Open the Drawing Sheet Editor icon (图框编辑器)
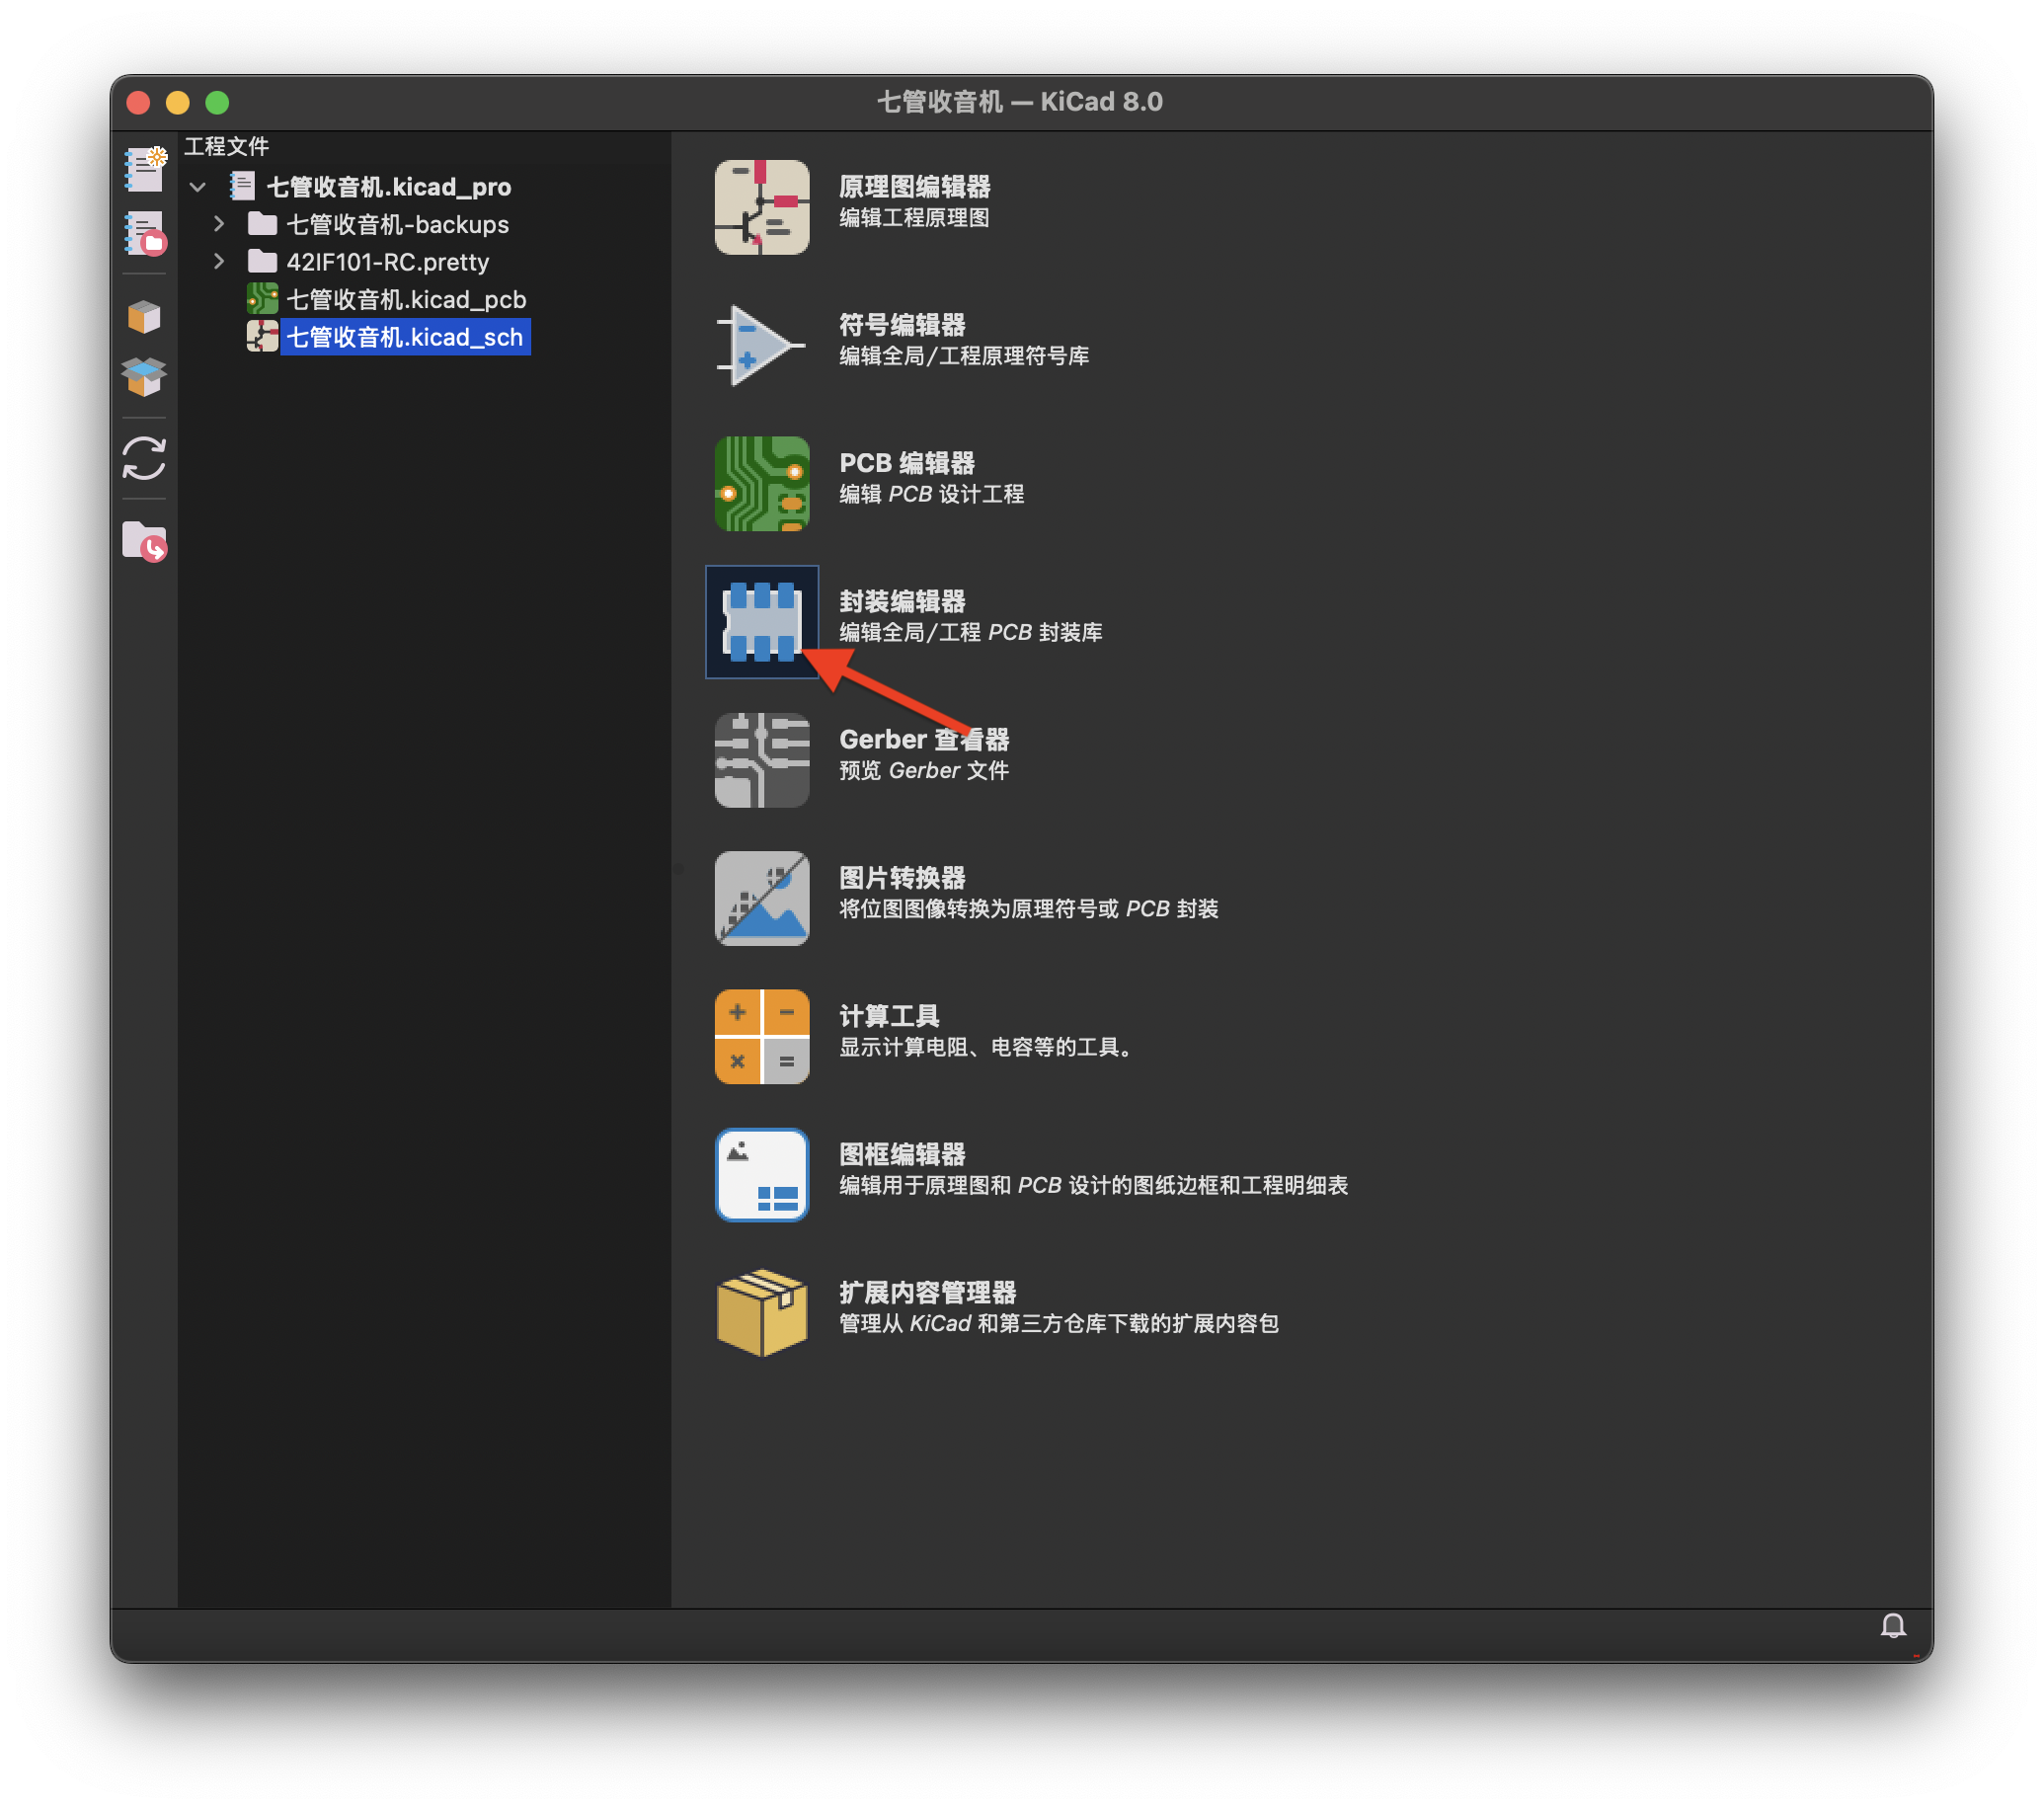This screenshot has width=2044, height=1809. coord(761,1174)
